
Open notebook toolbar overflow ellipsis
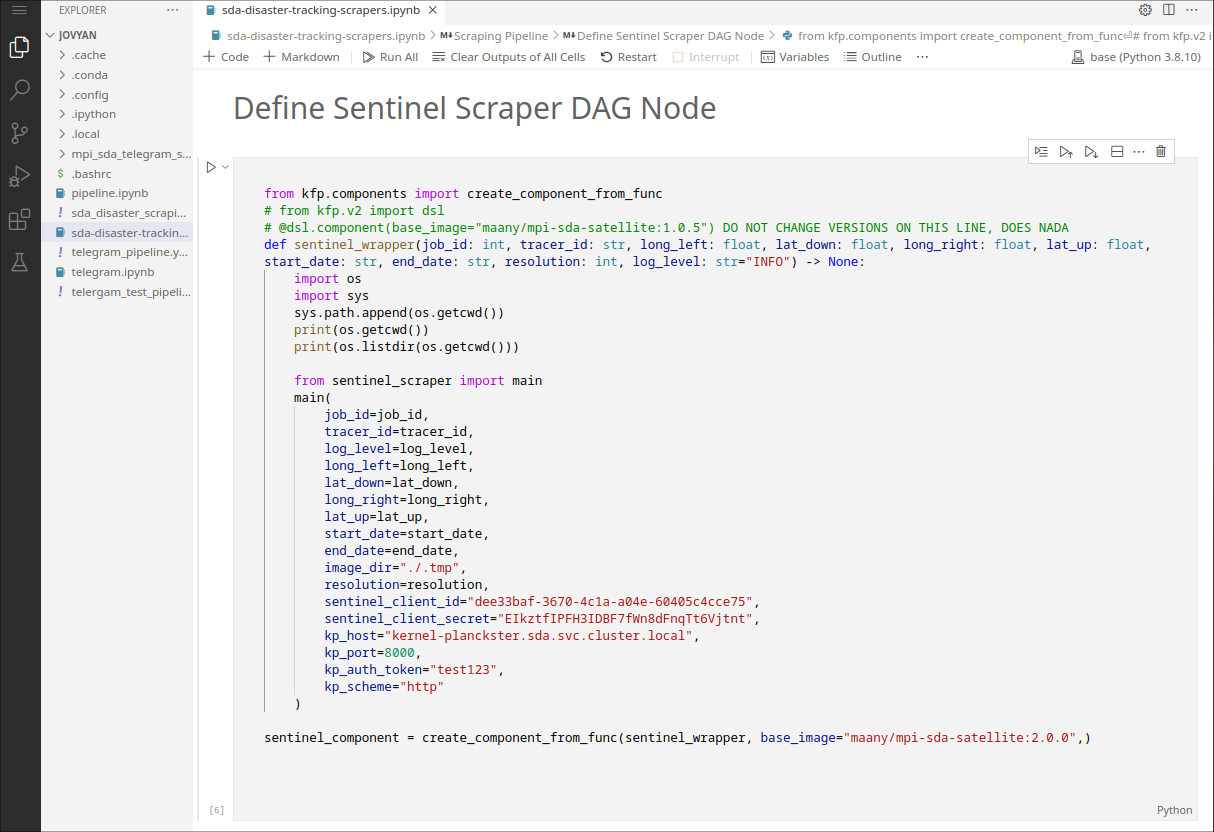[x=922, y=57]
